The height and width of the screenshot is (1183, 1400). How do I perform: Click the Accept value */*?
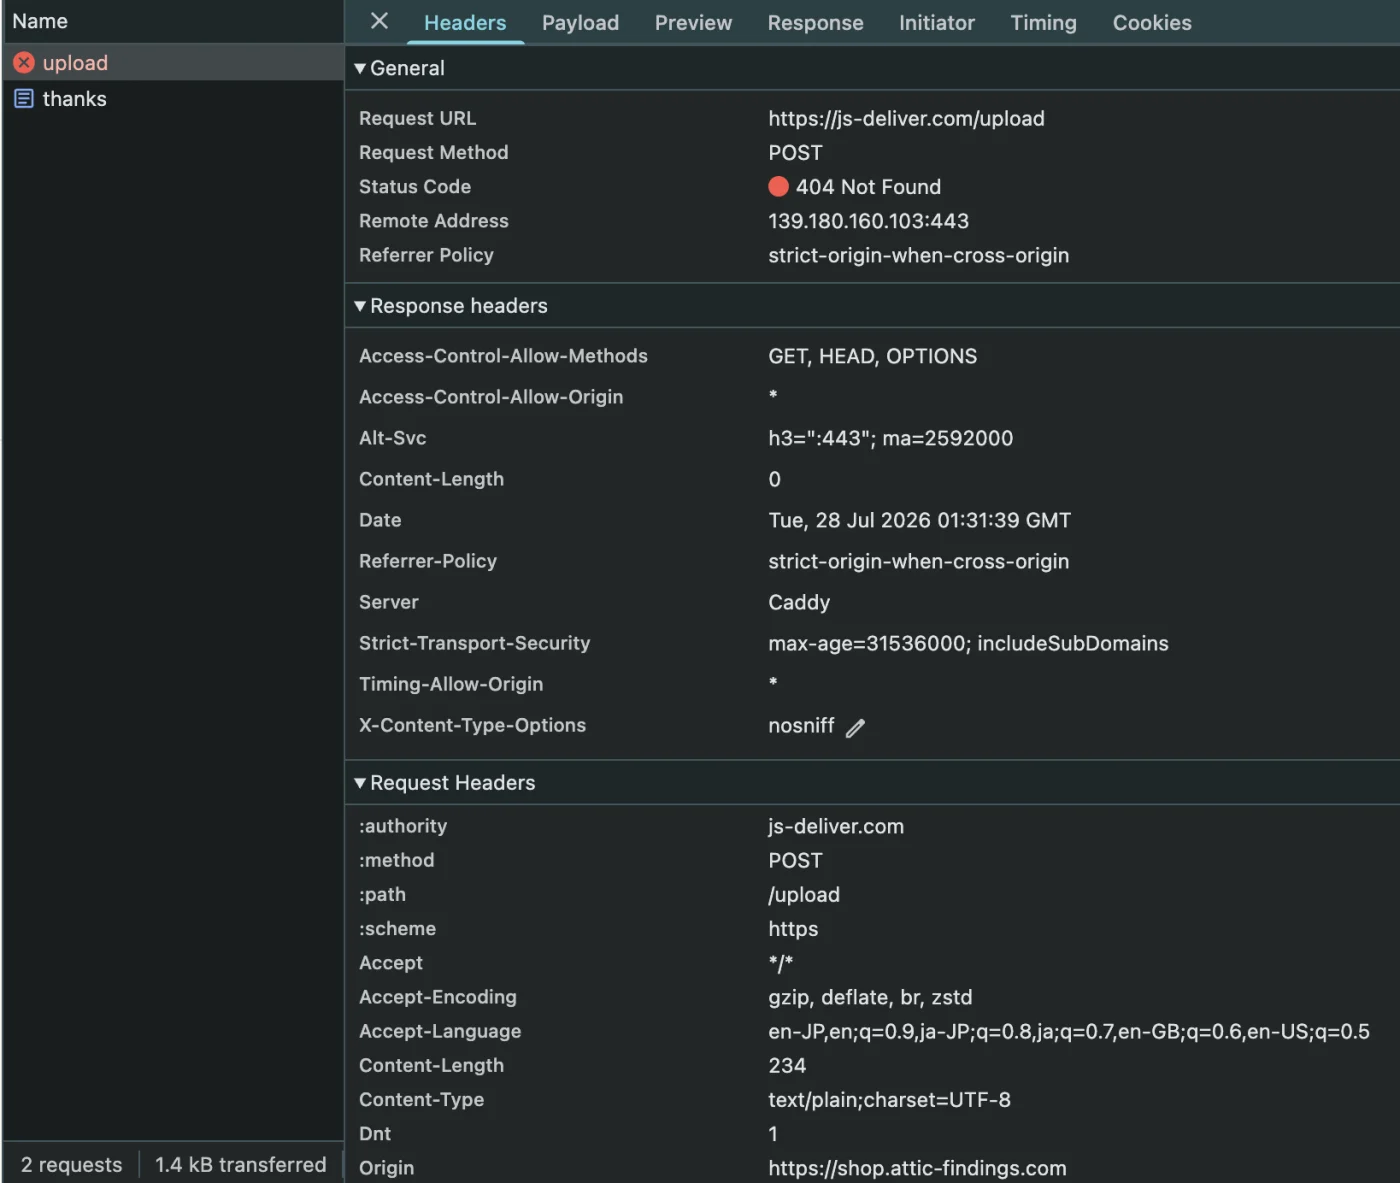point(781,963)
